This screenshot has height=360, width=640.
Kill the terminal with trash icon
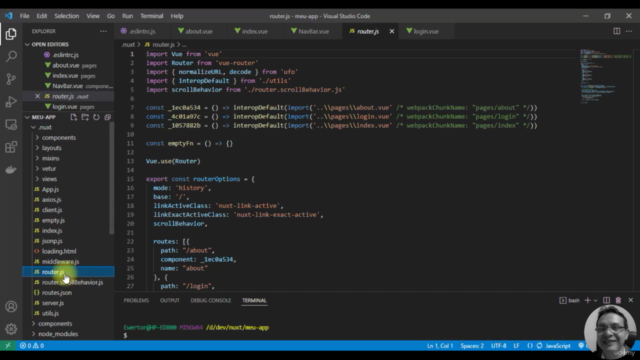[x=618, y=300]
